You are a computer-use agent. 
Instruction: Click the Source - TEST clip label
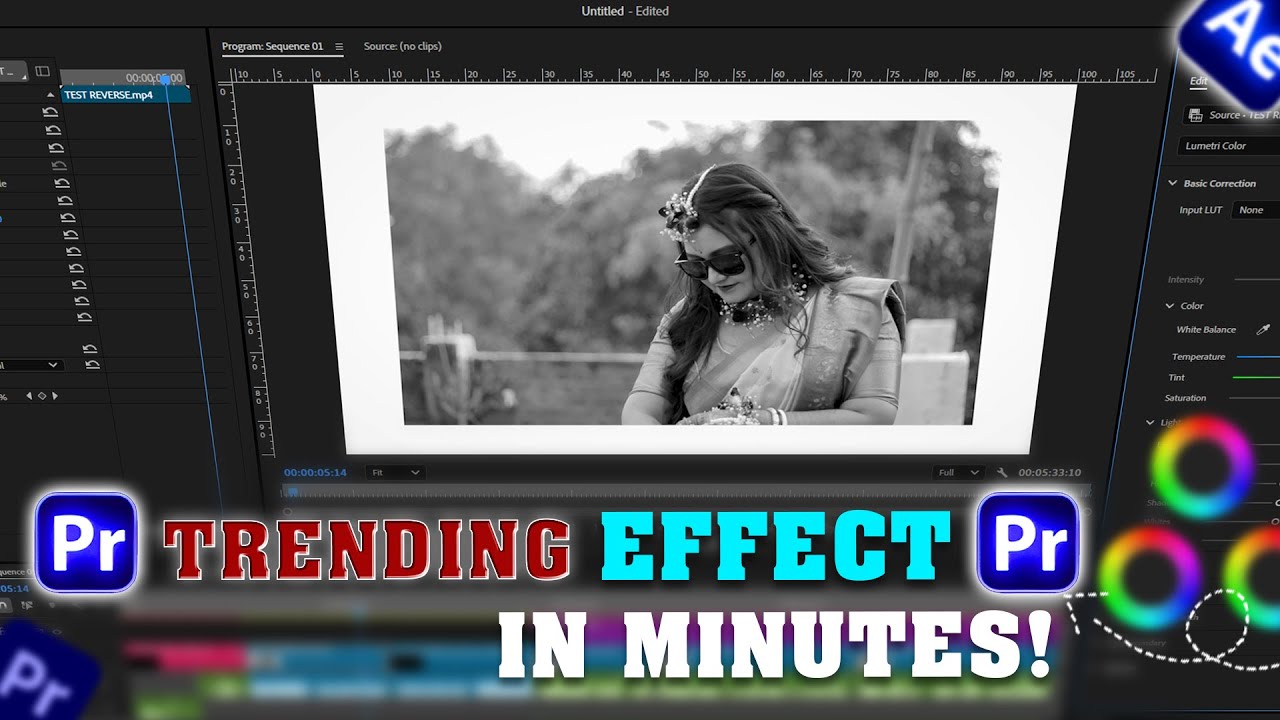click(1245, 115)
